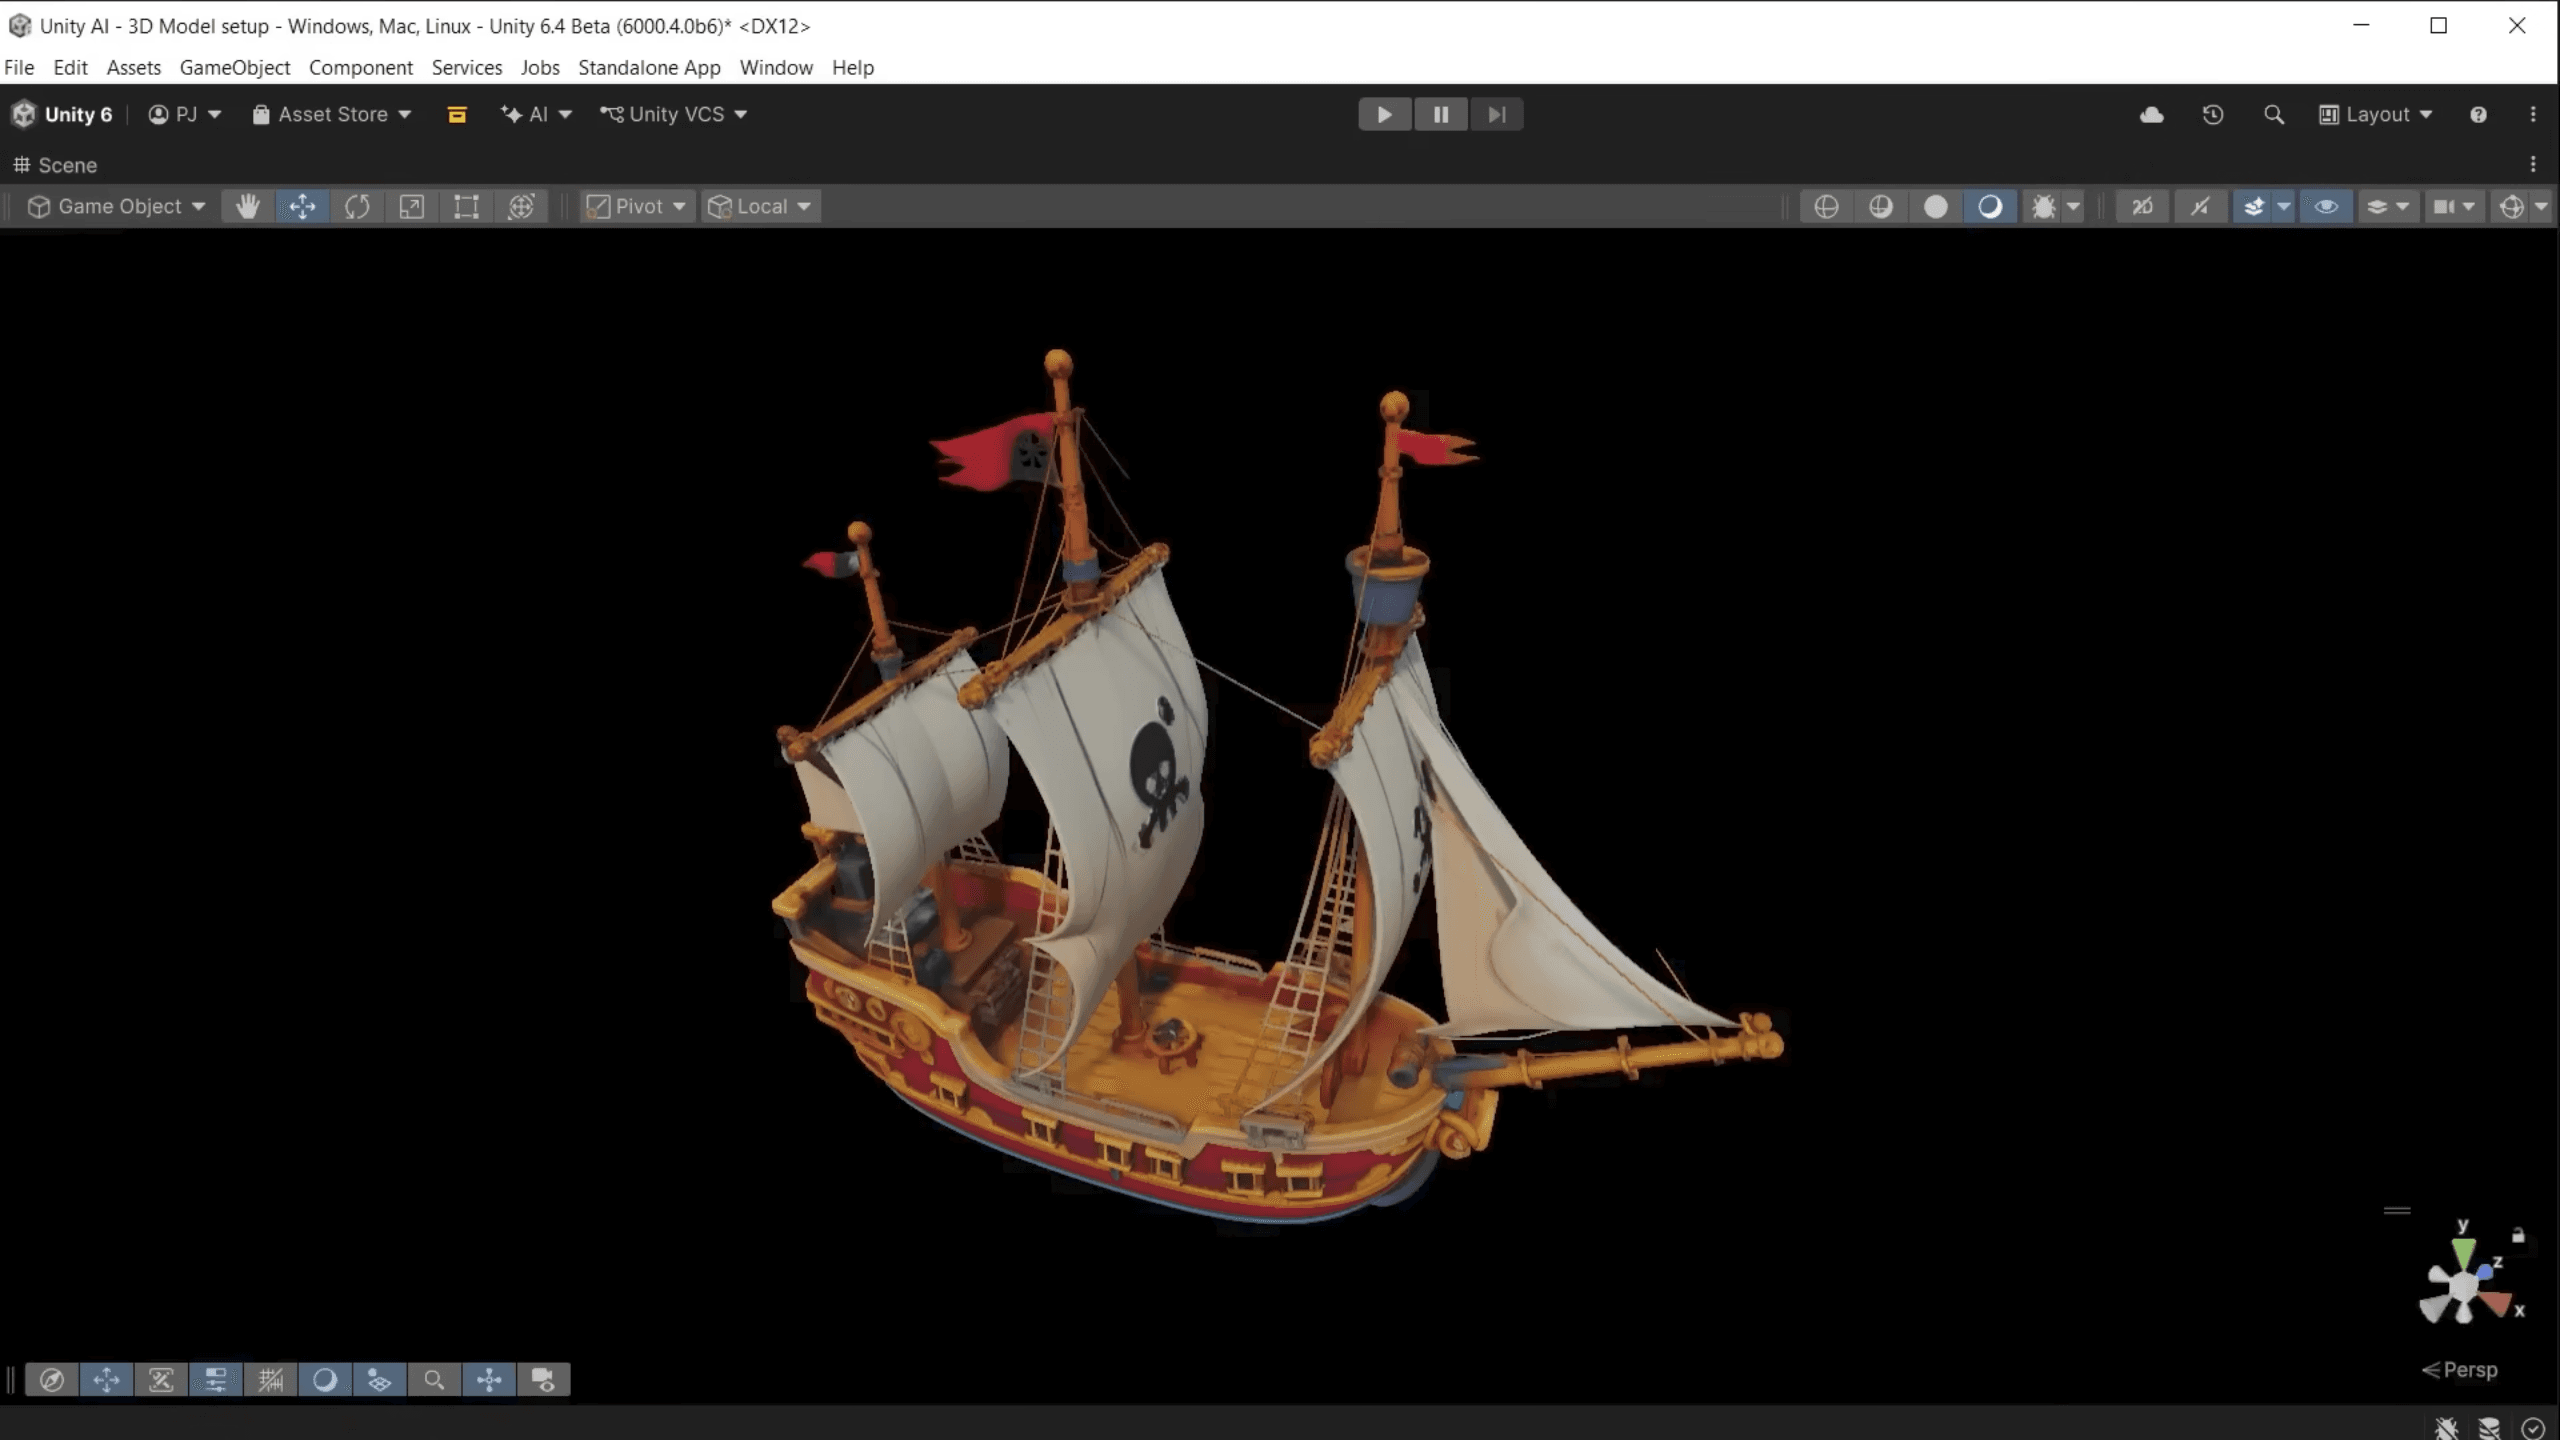Open the Unity VCS dropdown
The image size is (2560, 1440).
click(674, 115)
